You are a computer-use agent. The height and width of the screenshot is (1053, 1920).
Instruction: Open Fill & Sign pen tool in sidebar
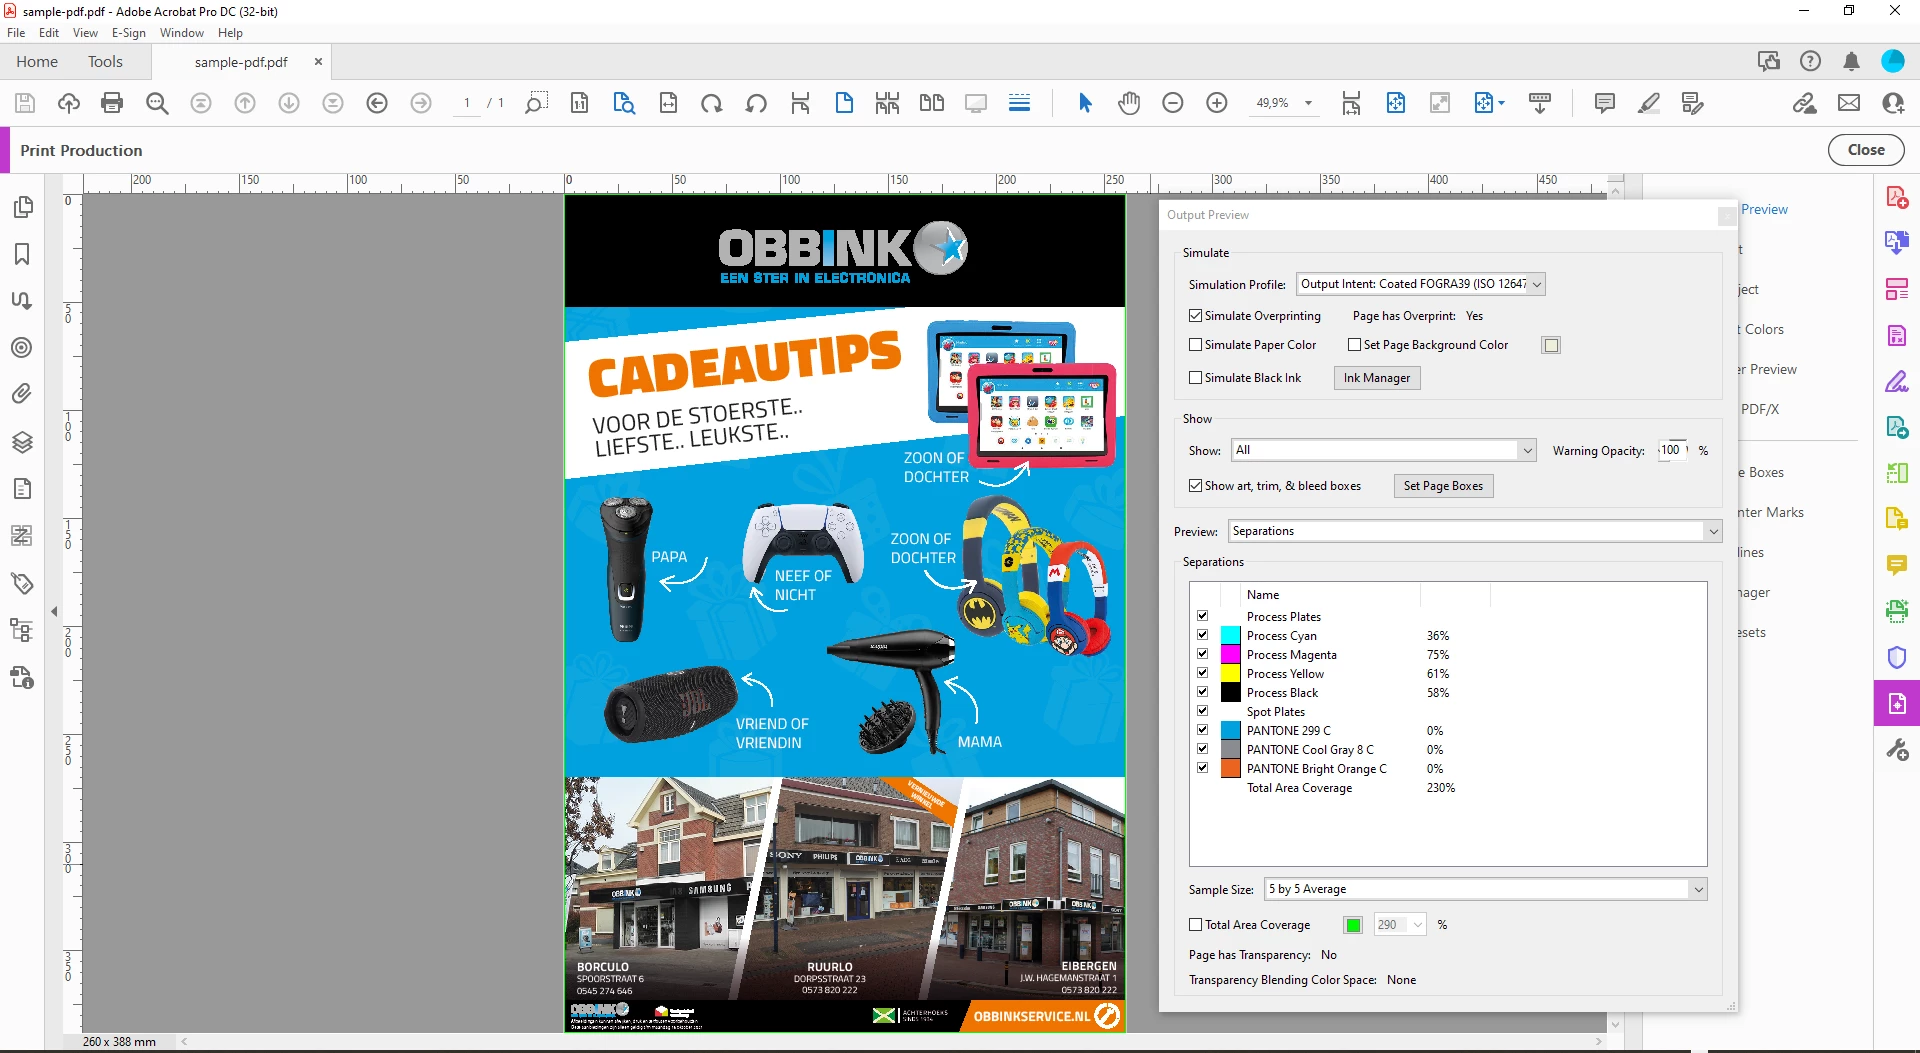[1897, 381]
